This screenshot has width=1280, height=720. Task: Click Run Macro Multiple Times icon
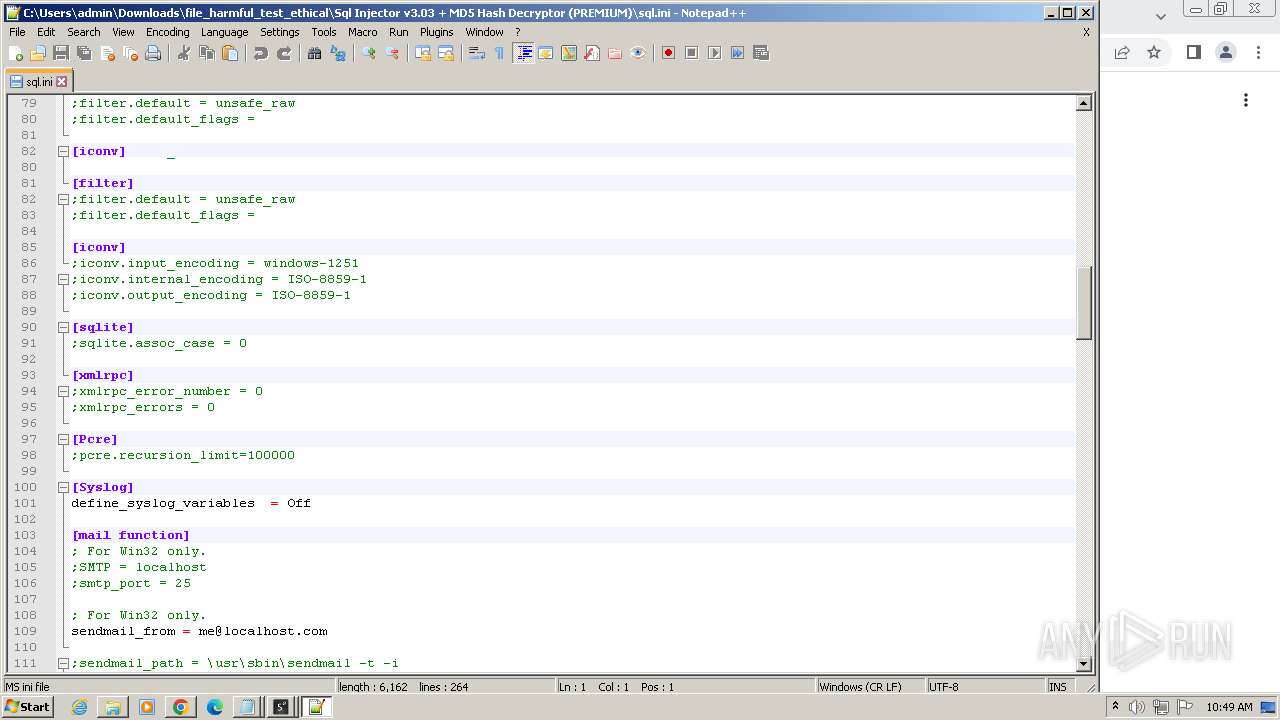[737, 53]
